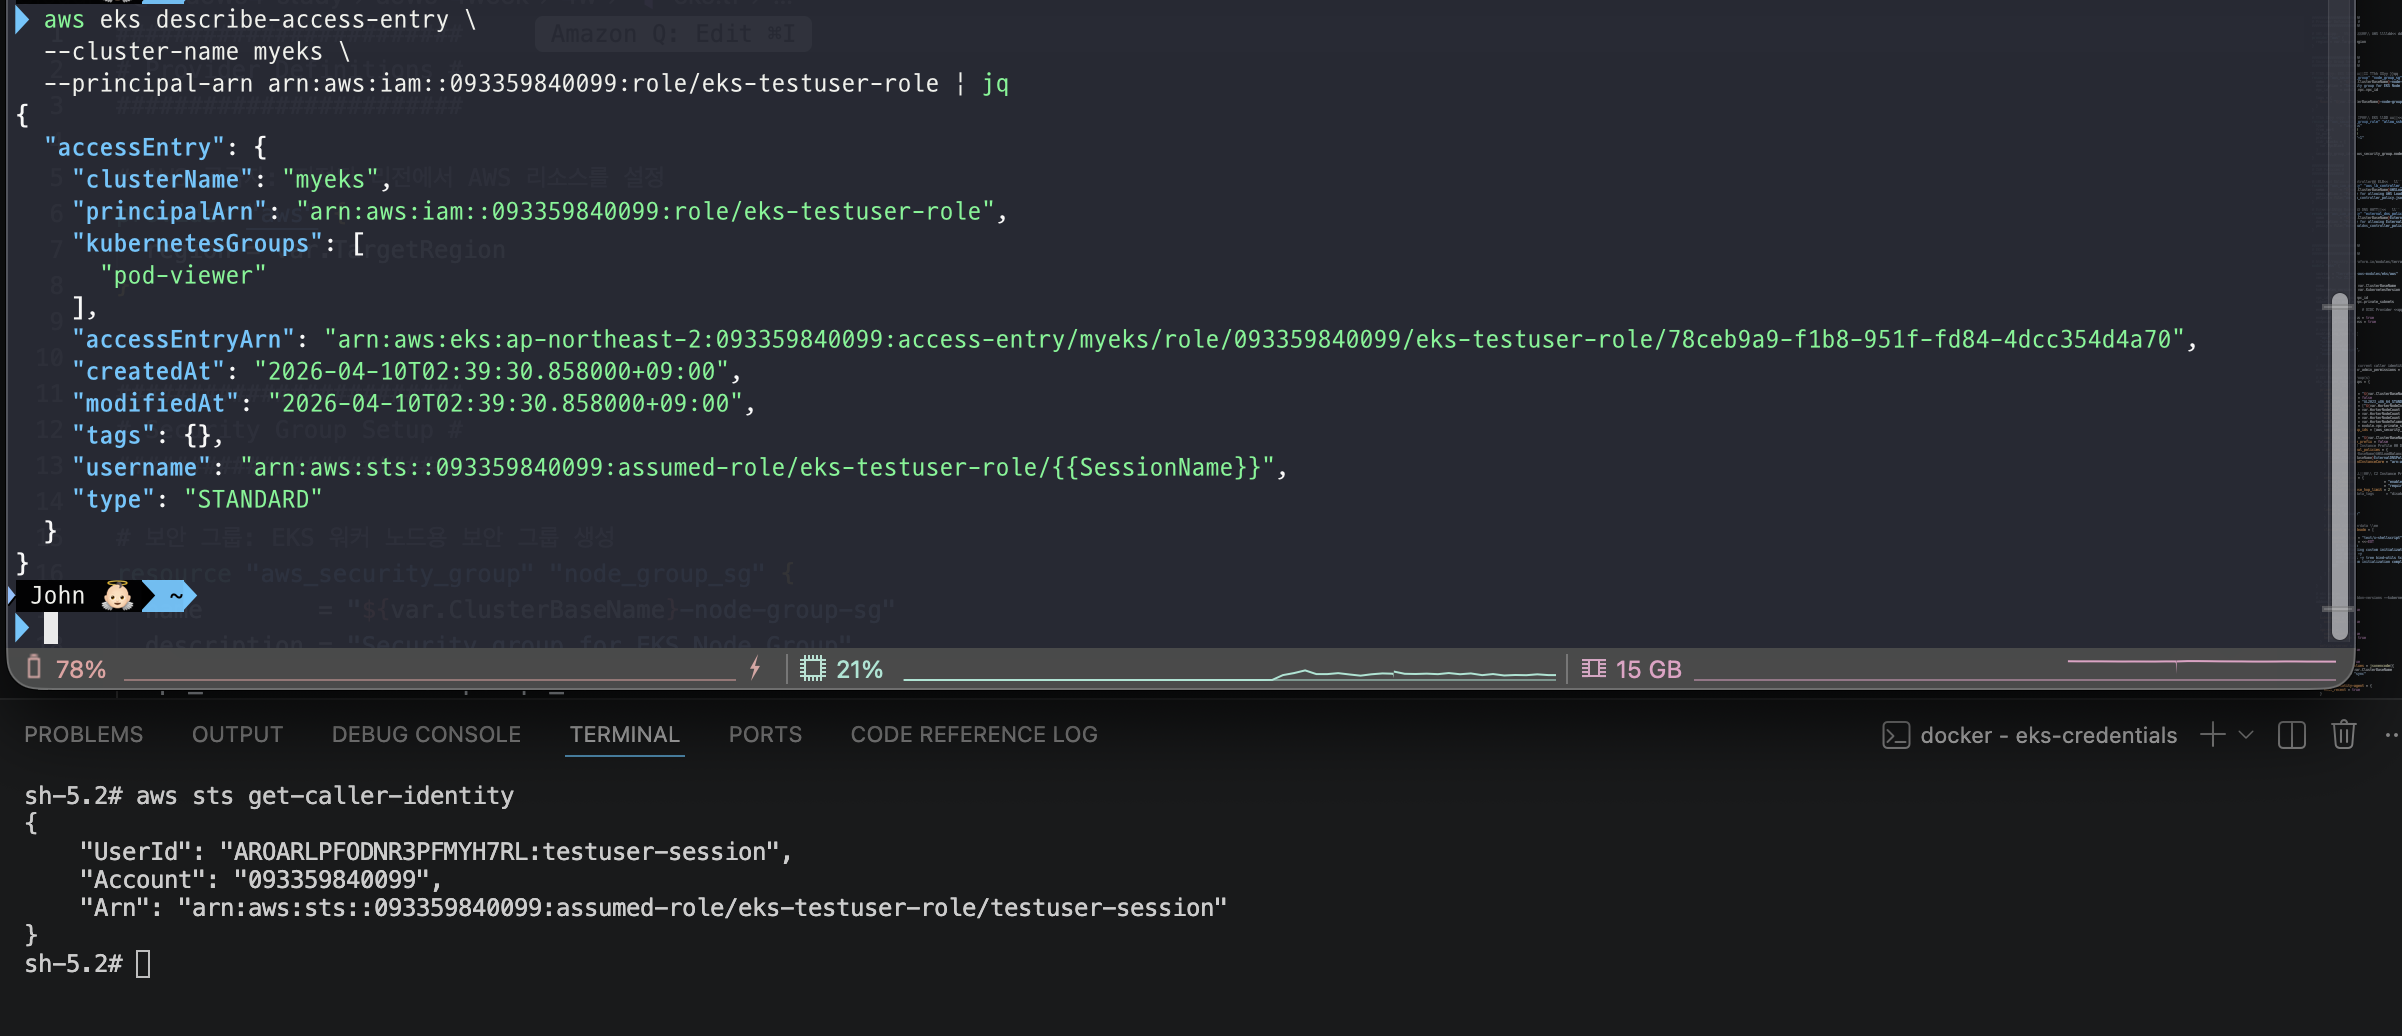Click the "pod-viewer" group value
This screenshot has height=1036, width=2402.
tap(183, 276)
